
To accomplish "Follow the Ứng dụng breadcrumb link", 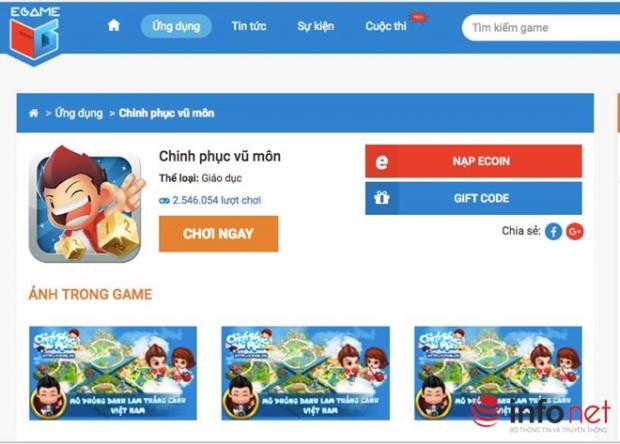I will pyautogui.click(x=79, y=113).
